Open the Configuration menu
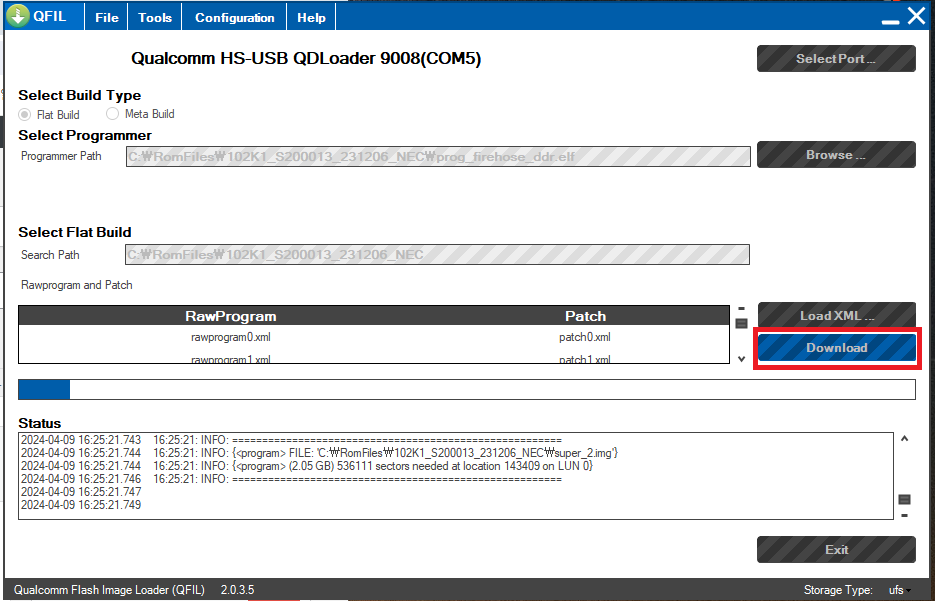 point(234,17)
